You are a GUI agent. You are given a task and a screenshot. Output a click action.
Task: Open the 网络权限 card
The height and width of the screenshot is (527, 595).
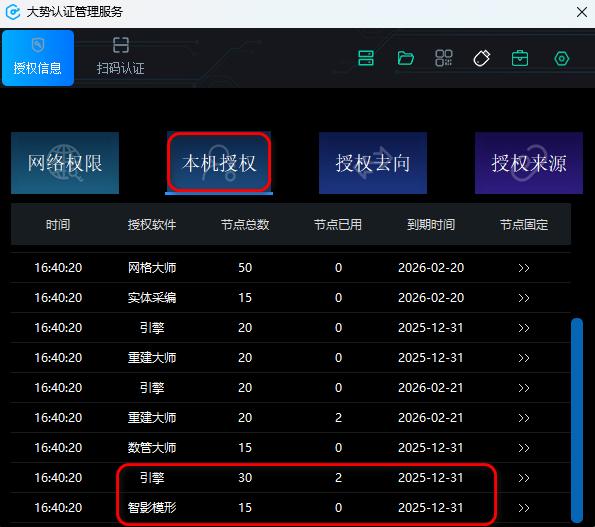coord(65,163)
